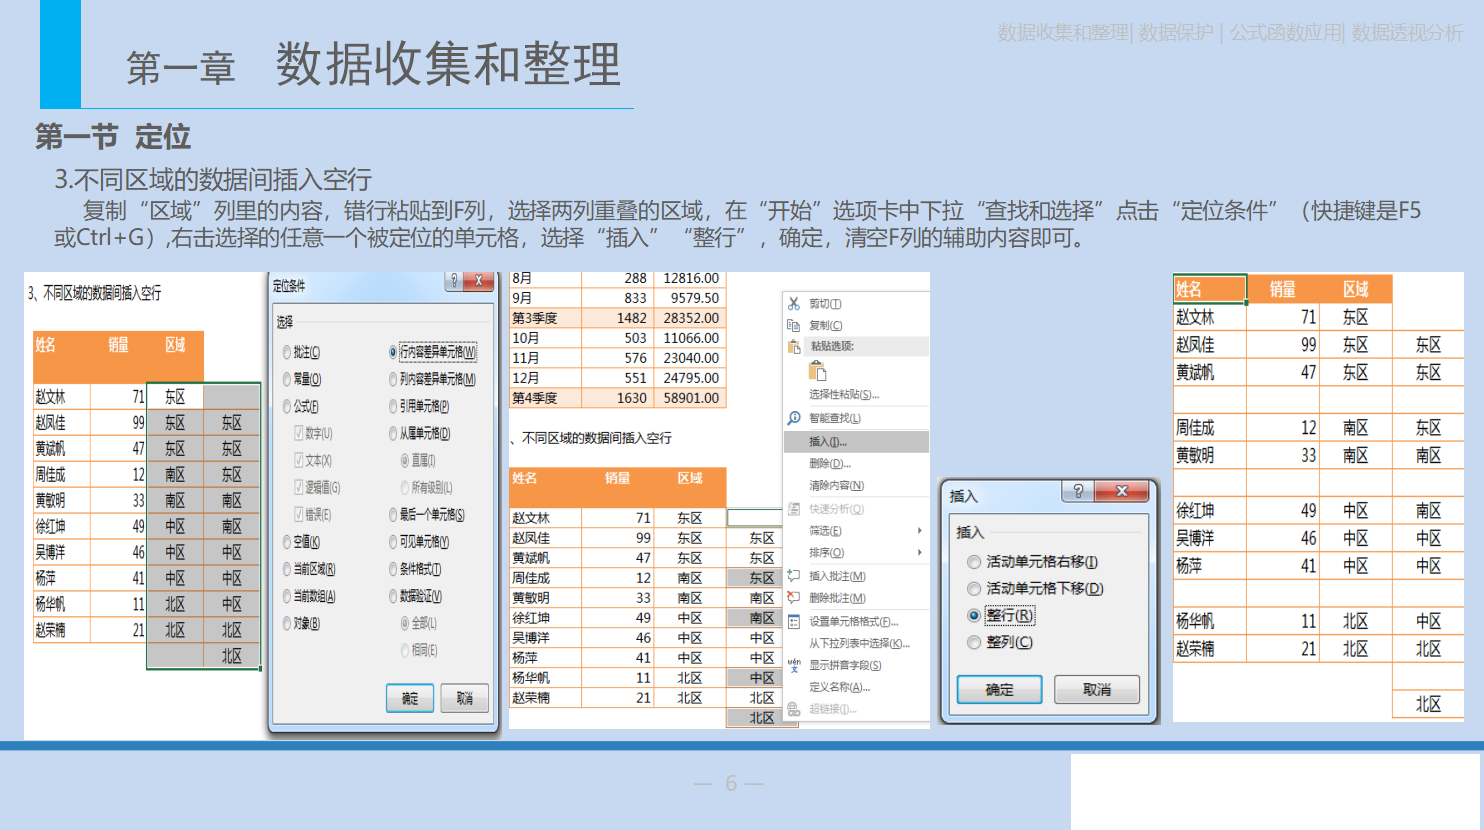Click 取消 in the 定位条件 dialog

(x=464, y=698)
